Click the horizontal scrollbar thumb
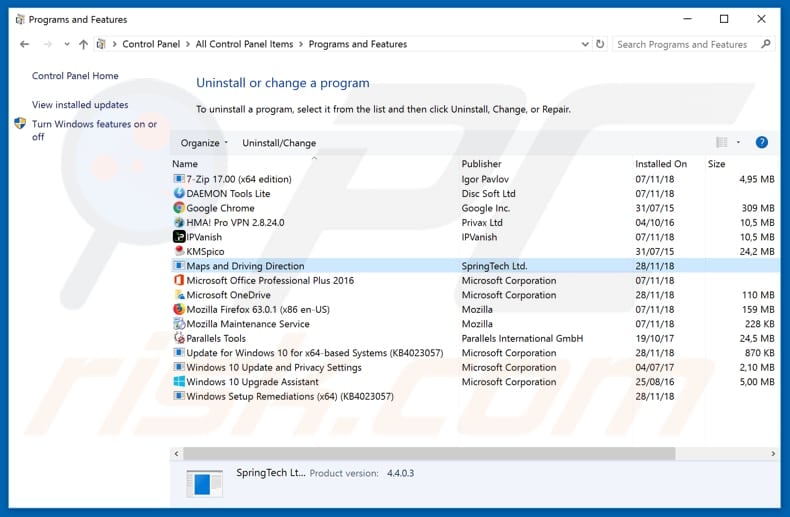This screenshot has width=790, height=517. coord(429,454)
